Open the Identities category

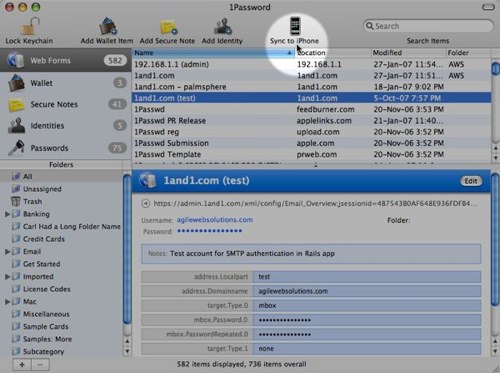65,126
